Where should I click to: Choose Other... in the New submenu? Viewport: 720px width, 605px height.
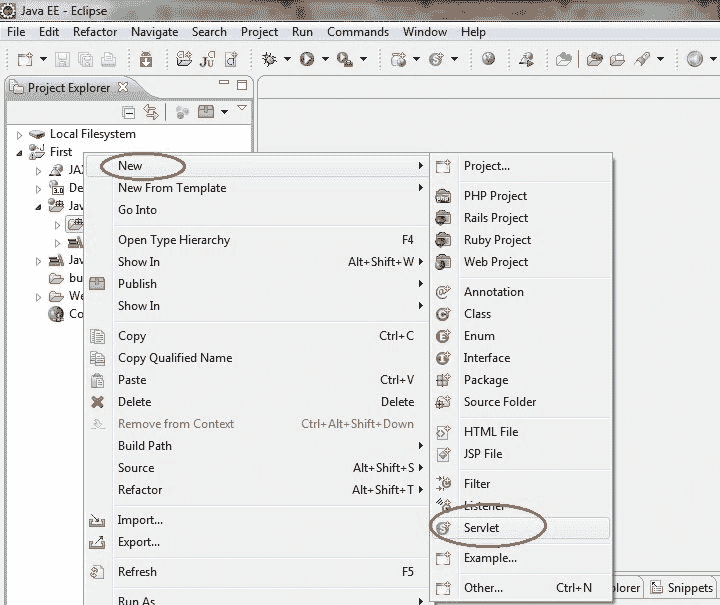[x=521, y=588]
